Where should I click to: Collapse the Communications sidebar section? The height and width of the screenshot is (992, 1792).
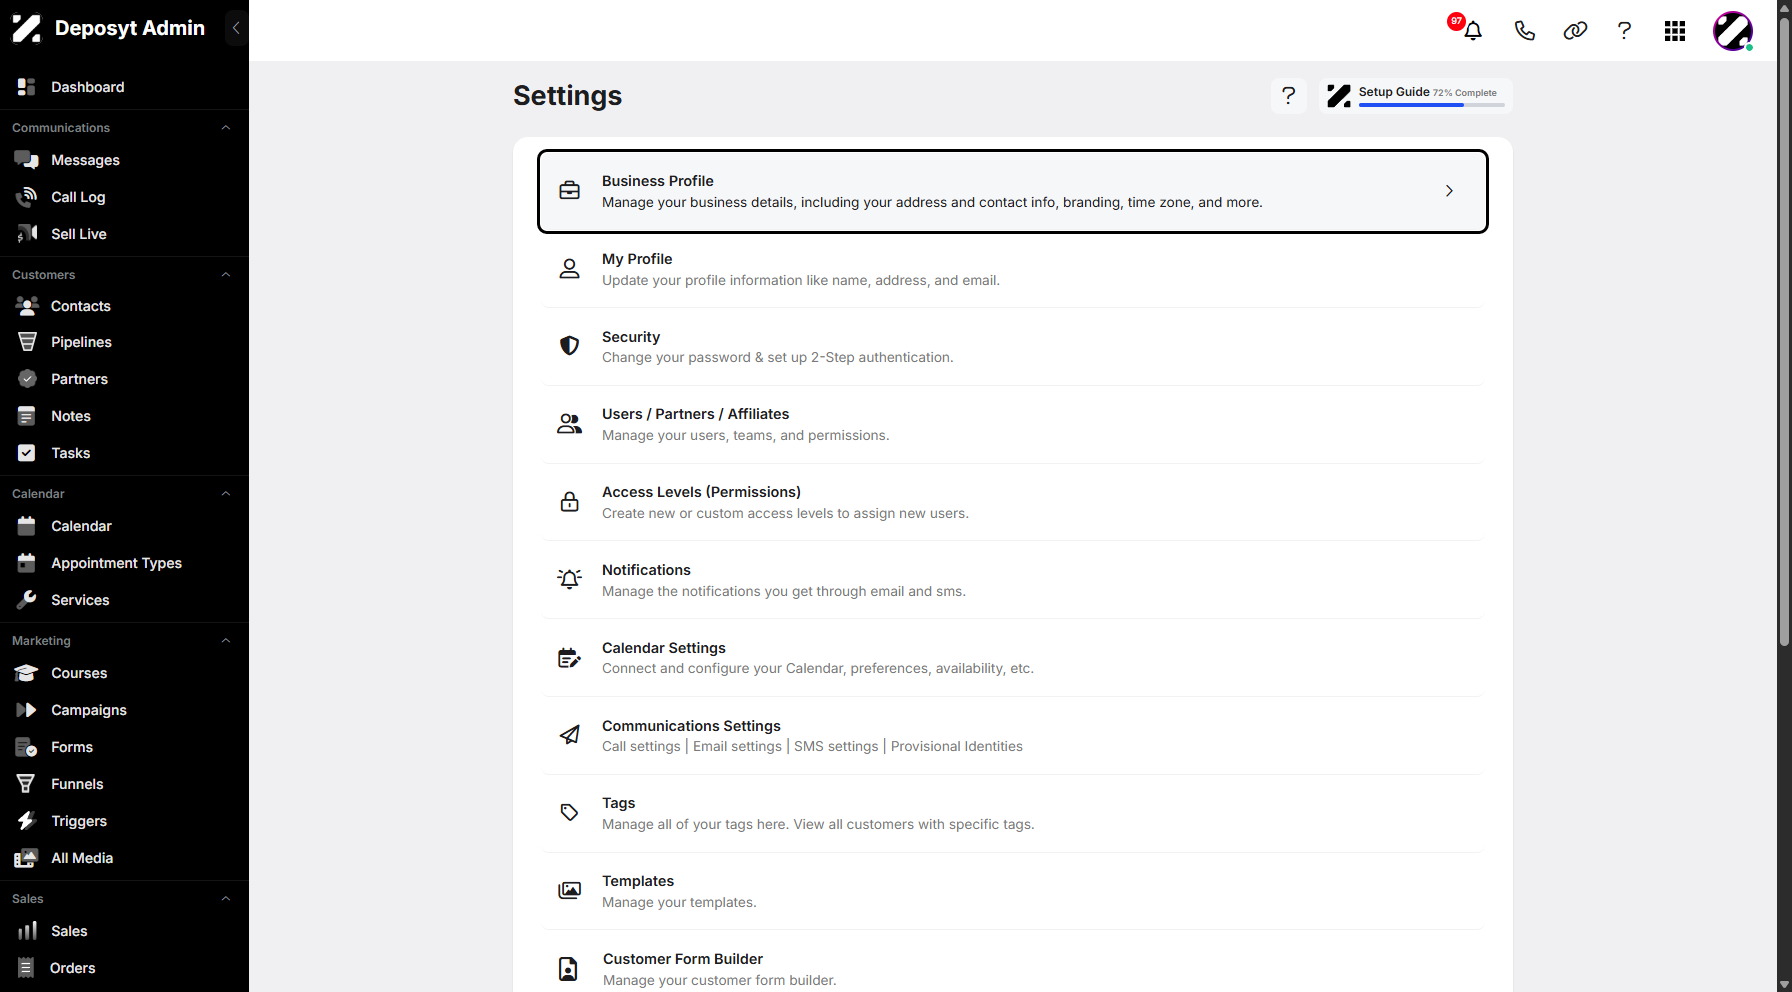tap(226, 128)
